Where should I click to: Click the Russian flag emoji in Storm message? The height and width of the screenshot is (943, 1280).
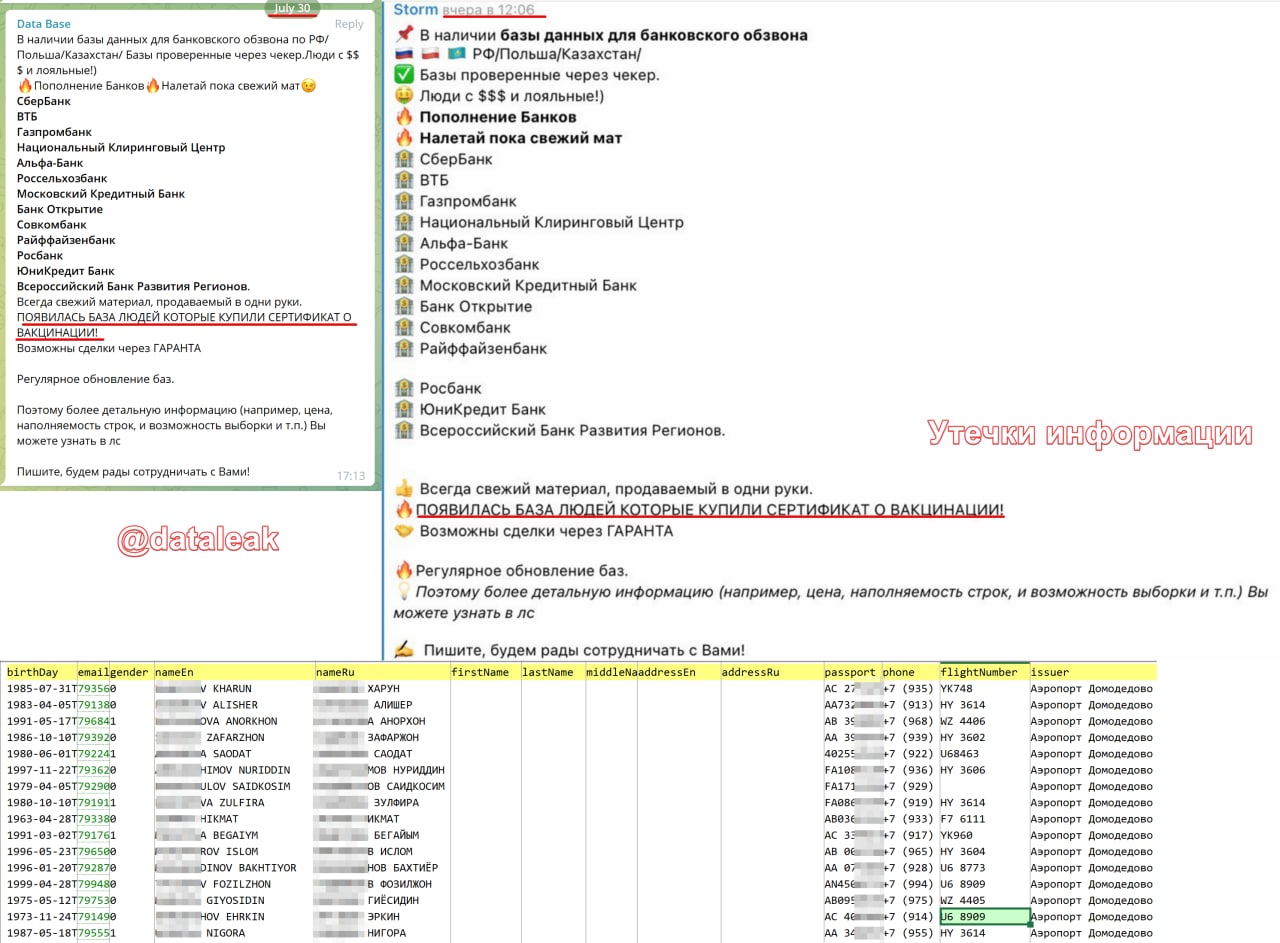tap(404, 55)
